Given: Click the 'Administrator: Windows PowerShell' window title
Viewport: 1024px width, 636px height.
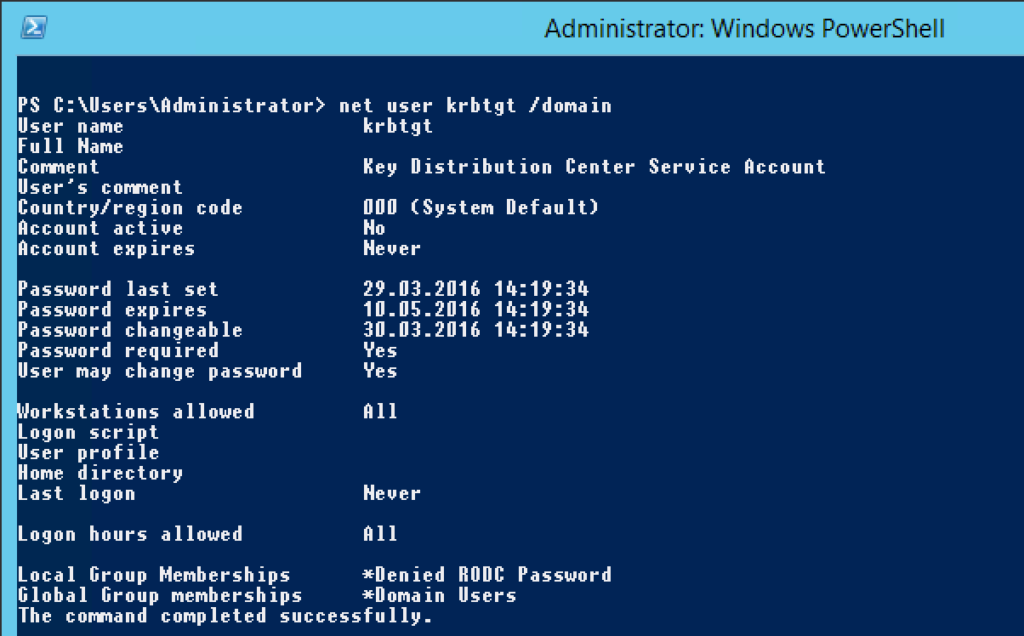Looking at the screenshot, I should coord(744,29).
